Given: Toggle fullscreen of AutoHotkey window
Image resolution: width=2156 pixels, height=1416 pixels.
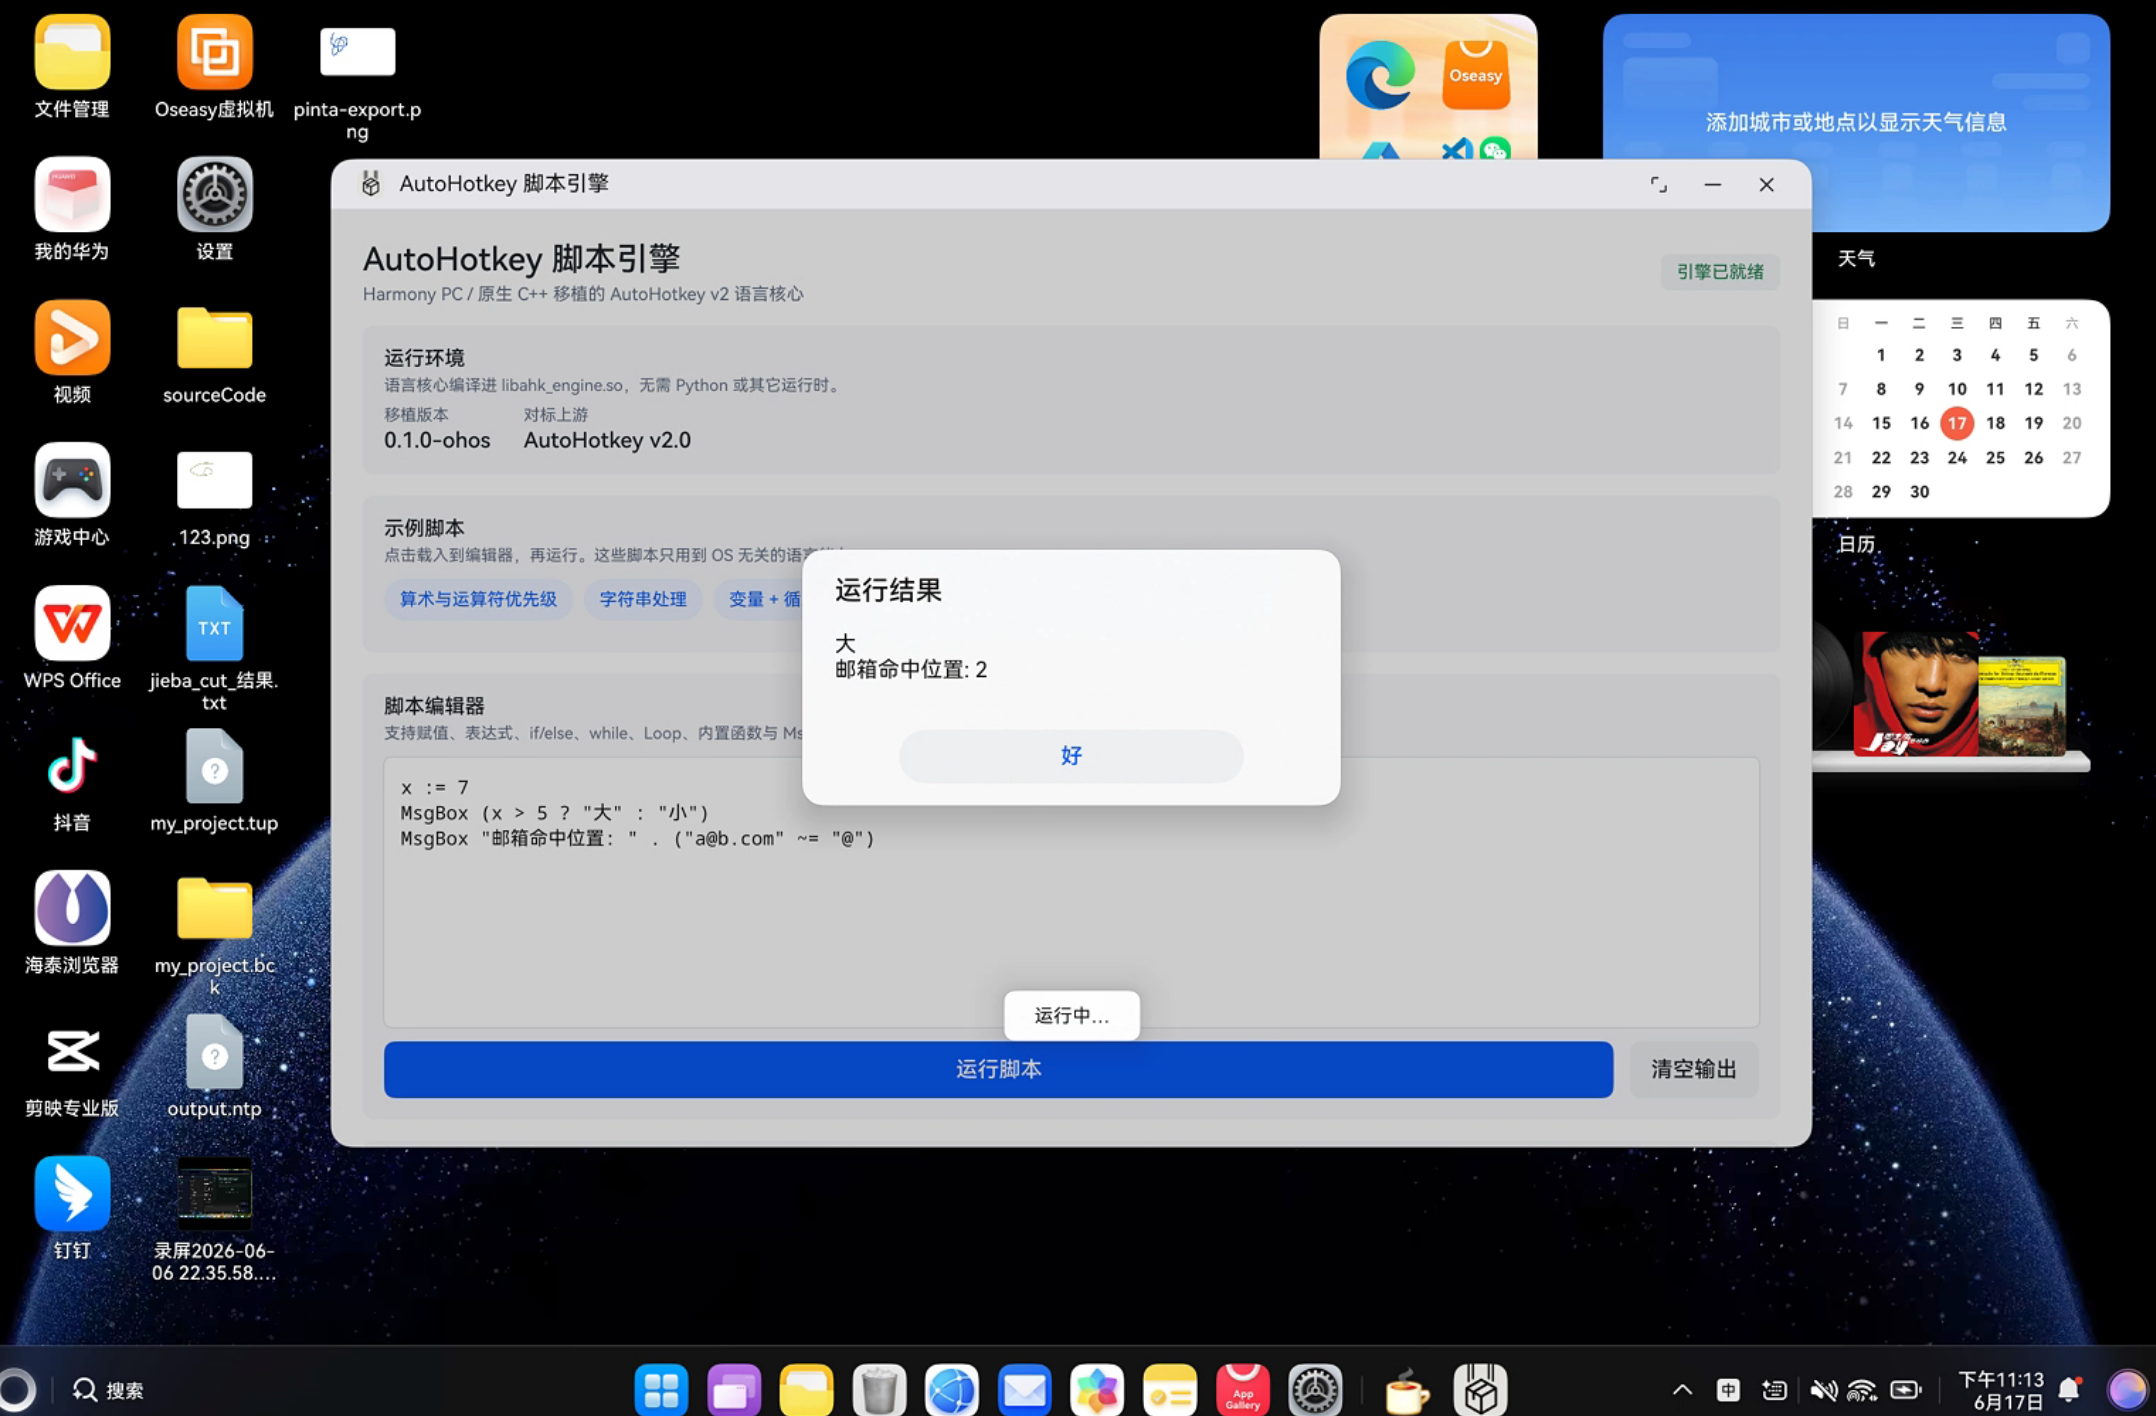Looking at the screenshot, I should pyautogui.click(x=1658, y=185).
